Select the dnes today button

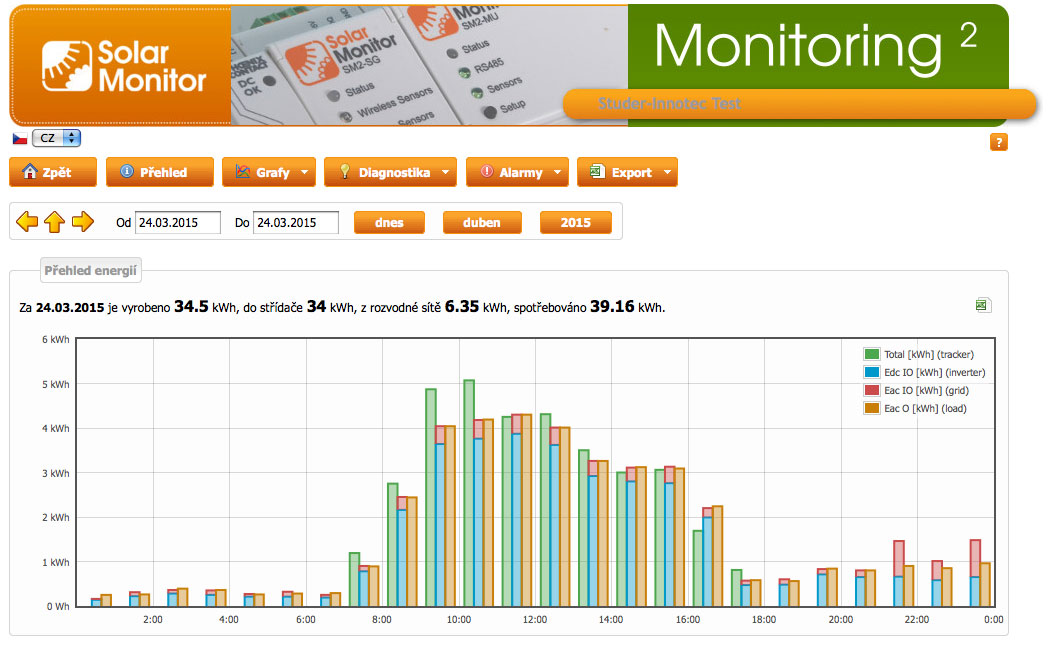[x=389, y=222]
